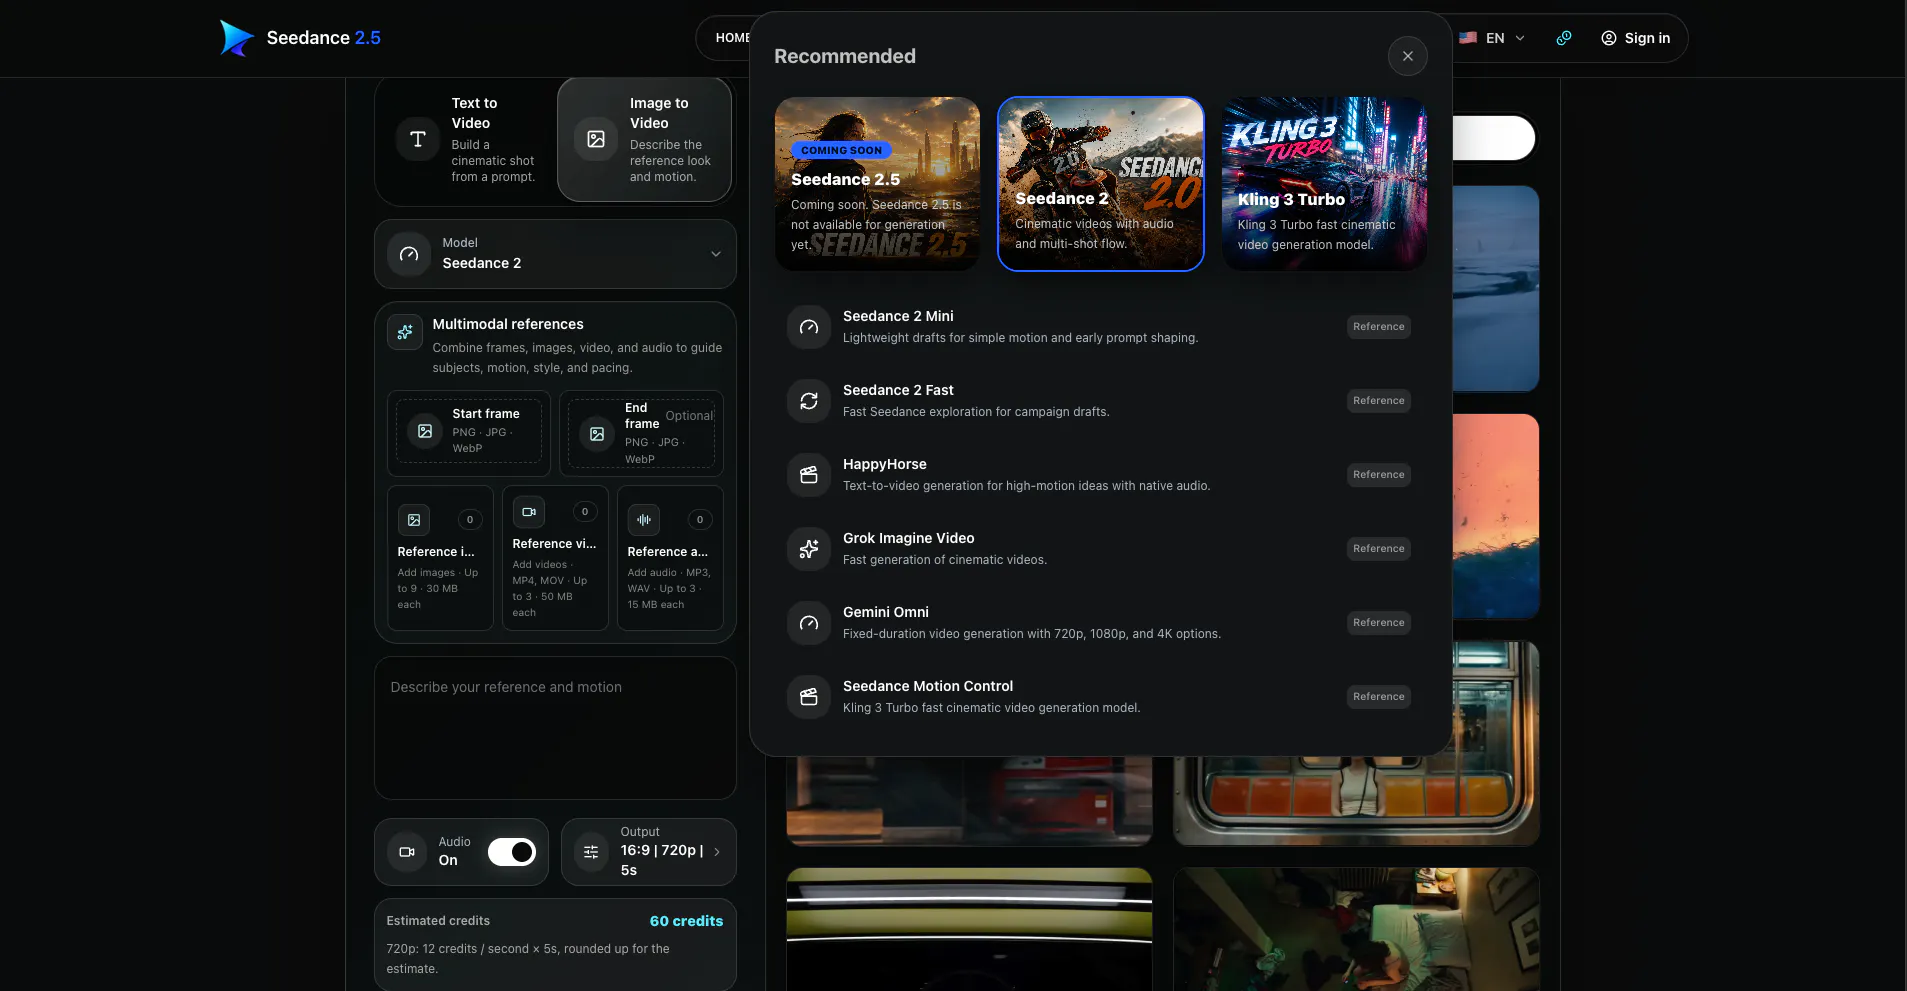Image resolution: width=1907 pixels, height=991 pixels.
Task: Click the Start frame upload box
Action: point(469,431)
